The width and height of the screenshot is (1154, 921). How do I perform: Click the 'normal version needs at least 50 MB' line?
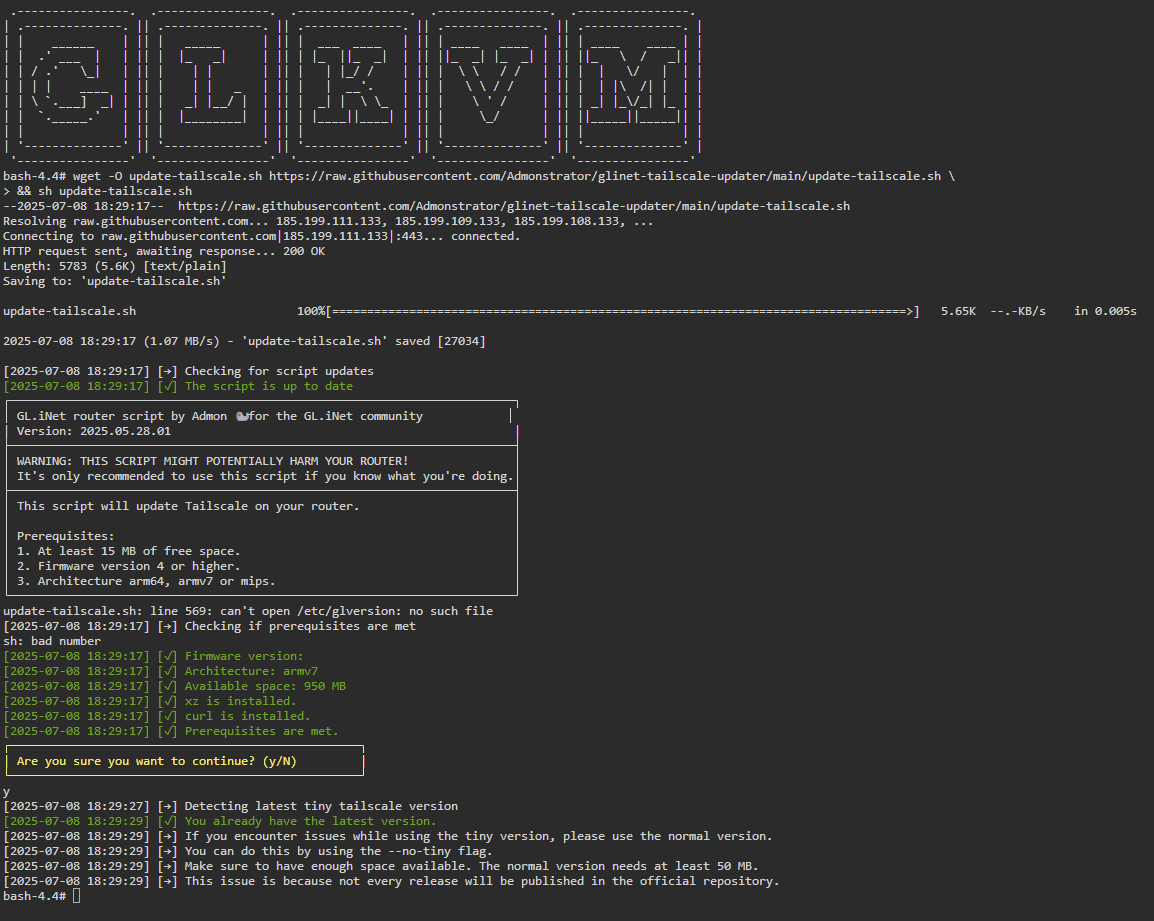tap(381, 866)
